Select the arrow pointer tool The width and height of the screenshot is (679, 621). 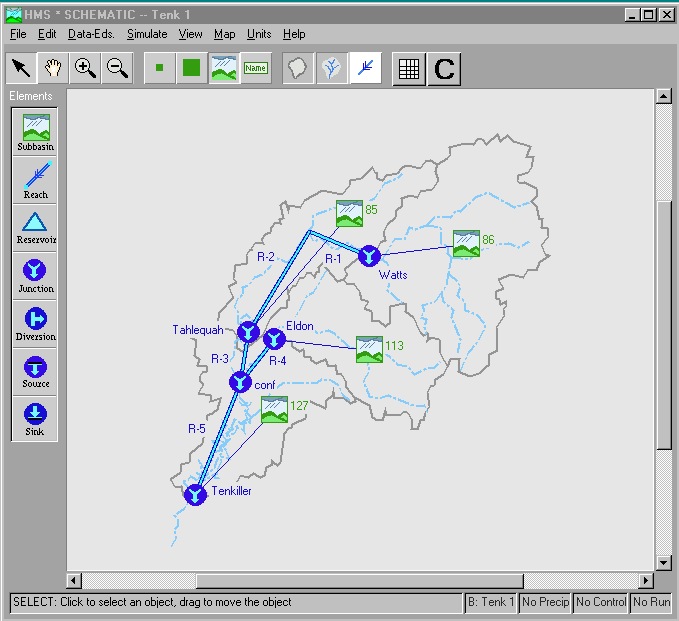point(21,68)
